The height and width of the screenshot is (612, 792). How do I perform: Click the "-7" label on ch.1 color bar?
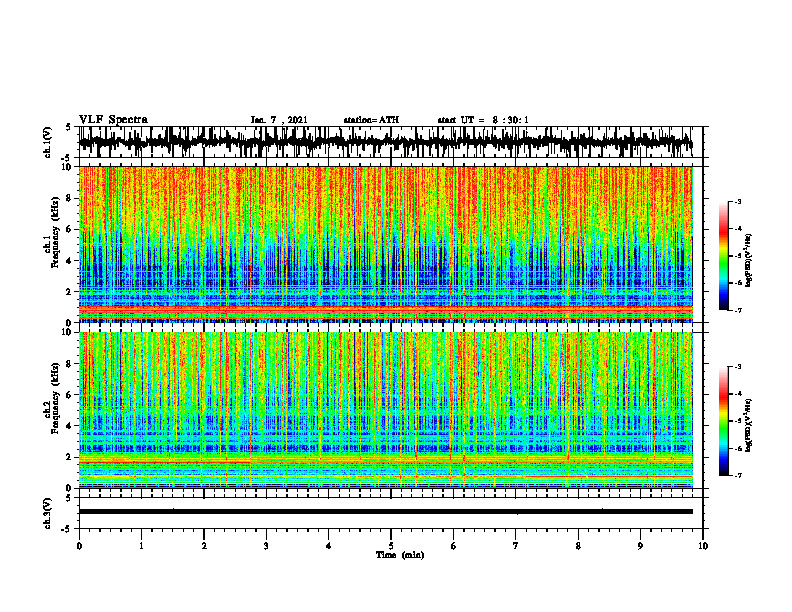point(737,310)
